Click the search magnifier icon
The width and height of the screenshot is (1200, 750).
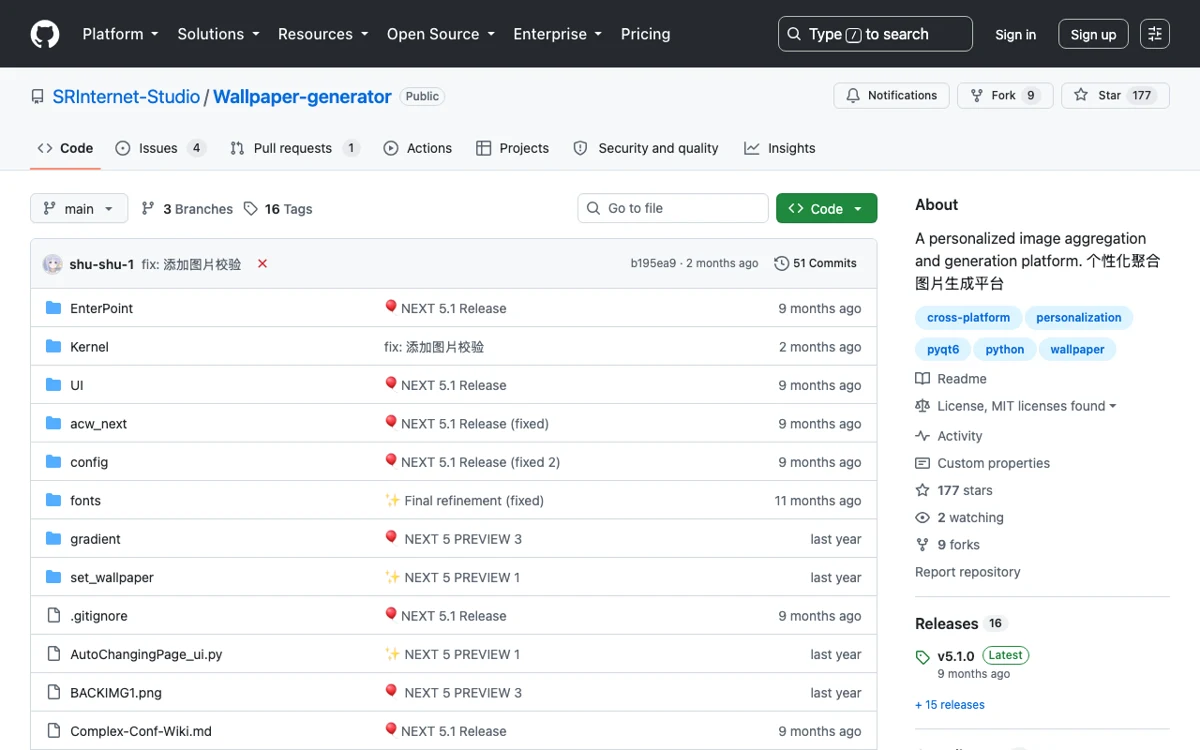coord(794,34)
